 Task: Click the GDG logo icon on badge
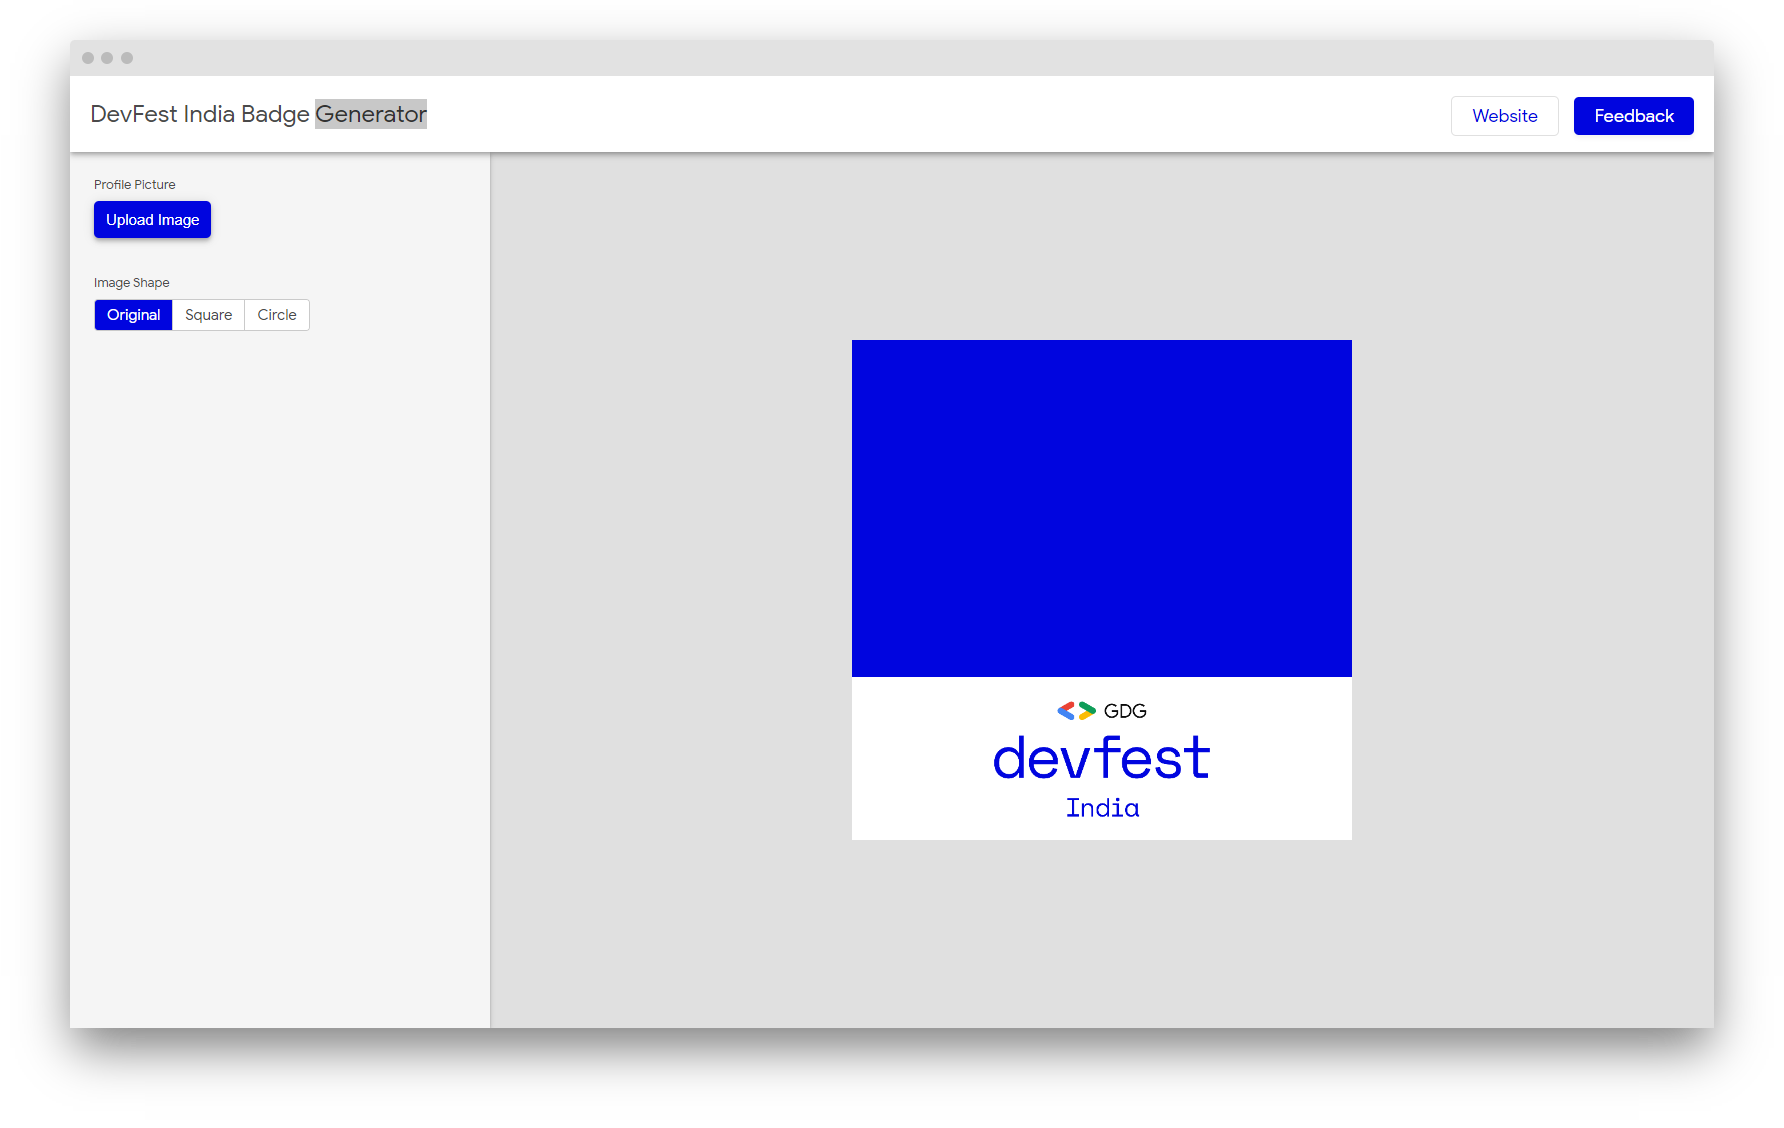point(1076,711)
